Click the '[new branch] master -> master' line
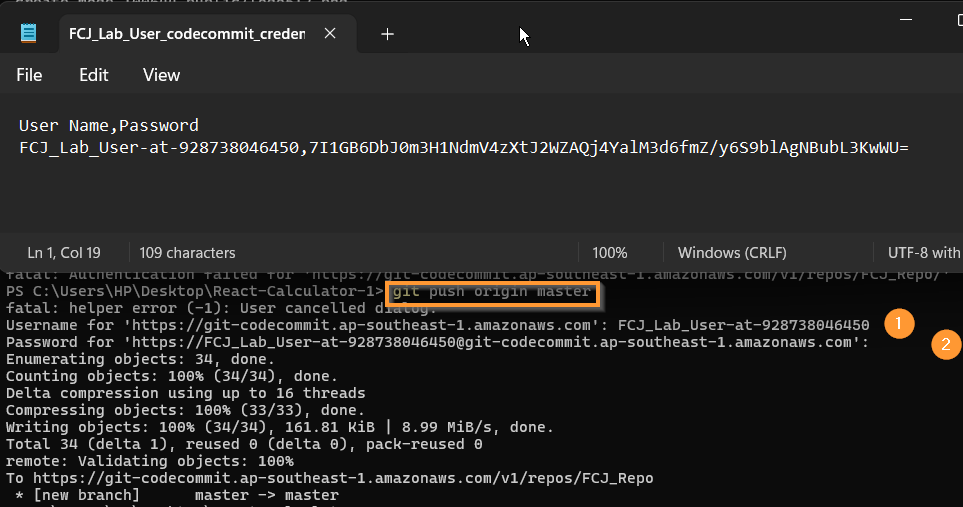The image size is (963, 507). click(176, 495)
